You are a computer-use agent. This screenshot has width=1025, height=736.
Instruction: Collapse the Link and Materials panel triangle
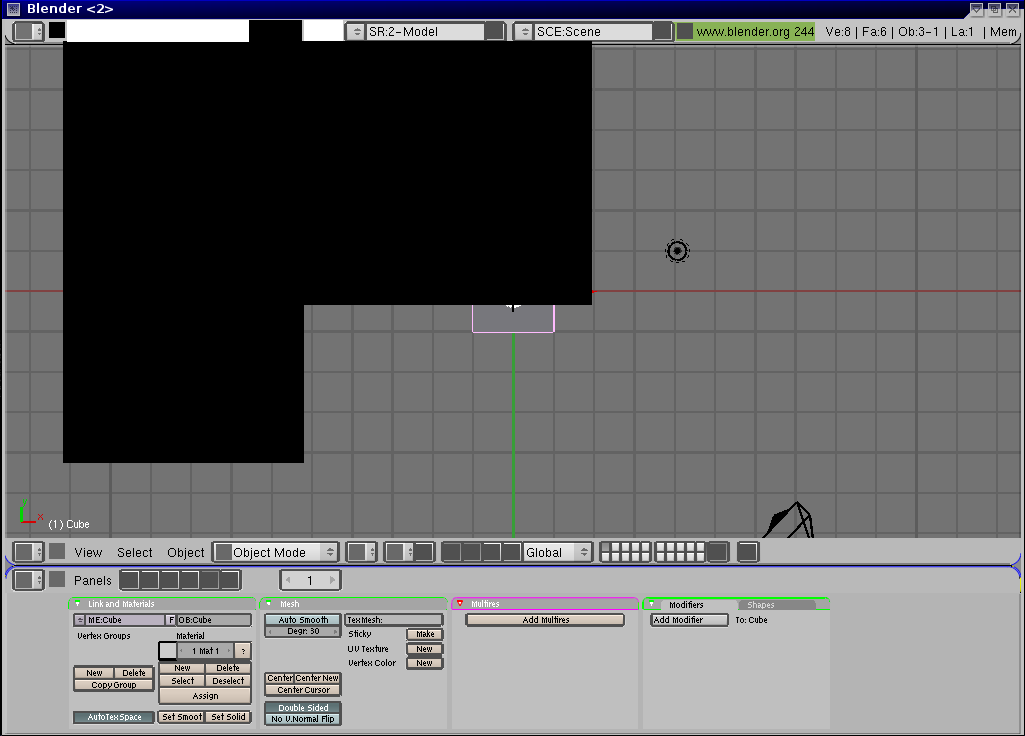coord(78,604)
